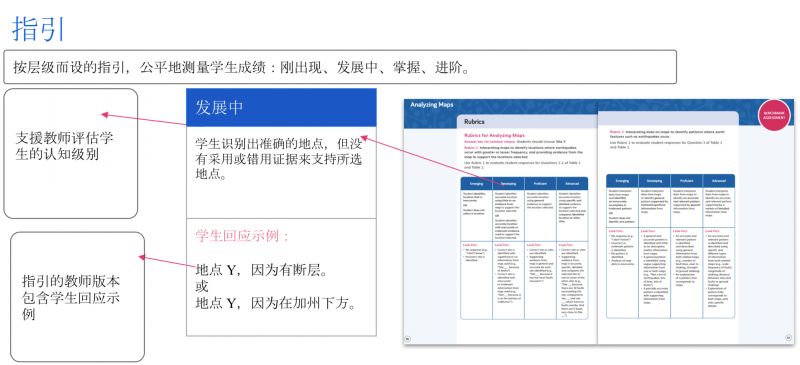The width and height of the screenshot is (800, 365).
Task: Select the 学生识别出准确的地点 description text
Action: tap(279, 158)
